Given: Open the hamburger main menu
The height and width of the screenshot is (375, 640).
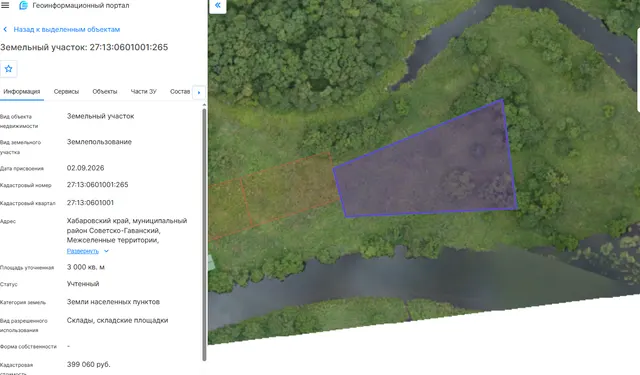Looking at the screenshot, I should (5, 5).
